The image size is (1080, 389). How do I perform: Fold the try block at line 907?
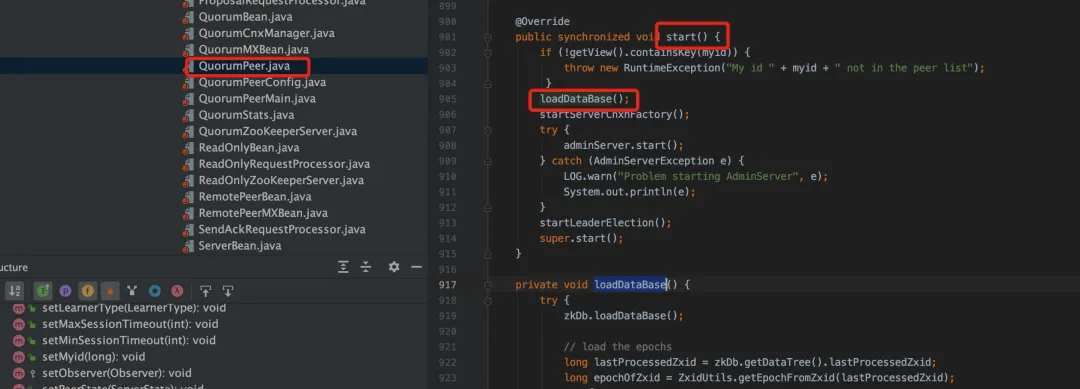[487, 130]
